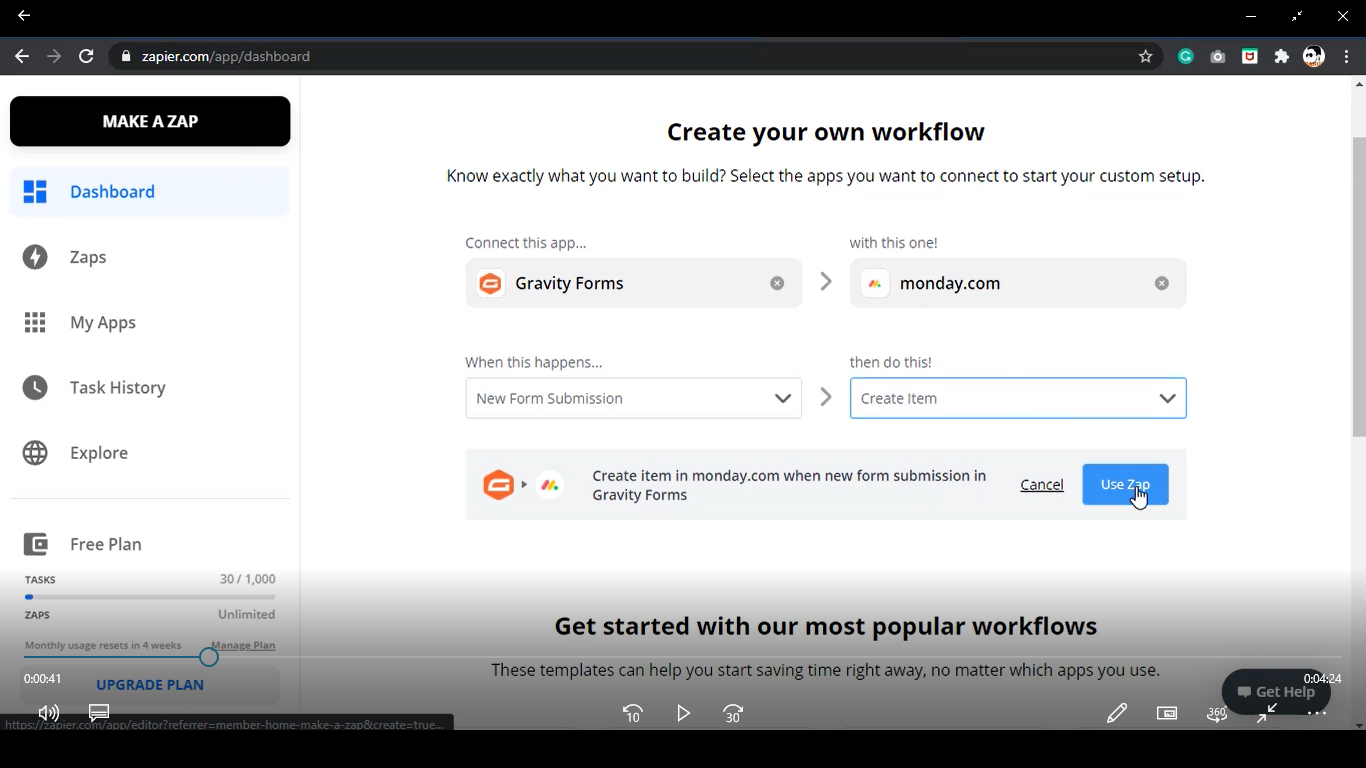The width and height of the screenshot is (1366, 768).
Task: Click the MAKE A ZAP button
Action: (x=150, y=121)
